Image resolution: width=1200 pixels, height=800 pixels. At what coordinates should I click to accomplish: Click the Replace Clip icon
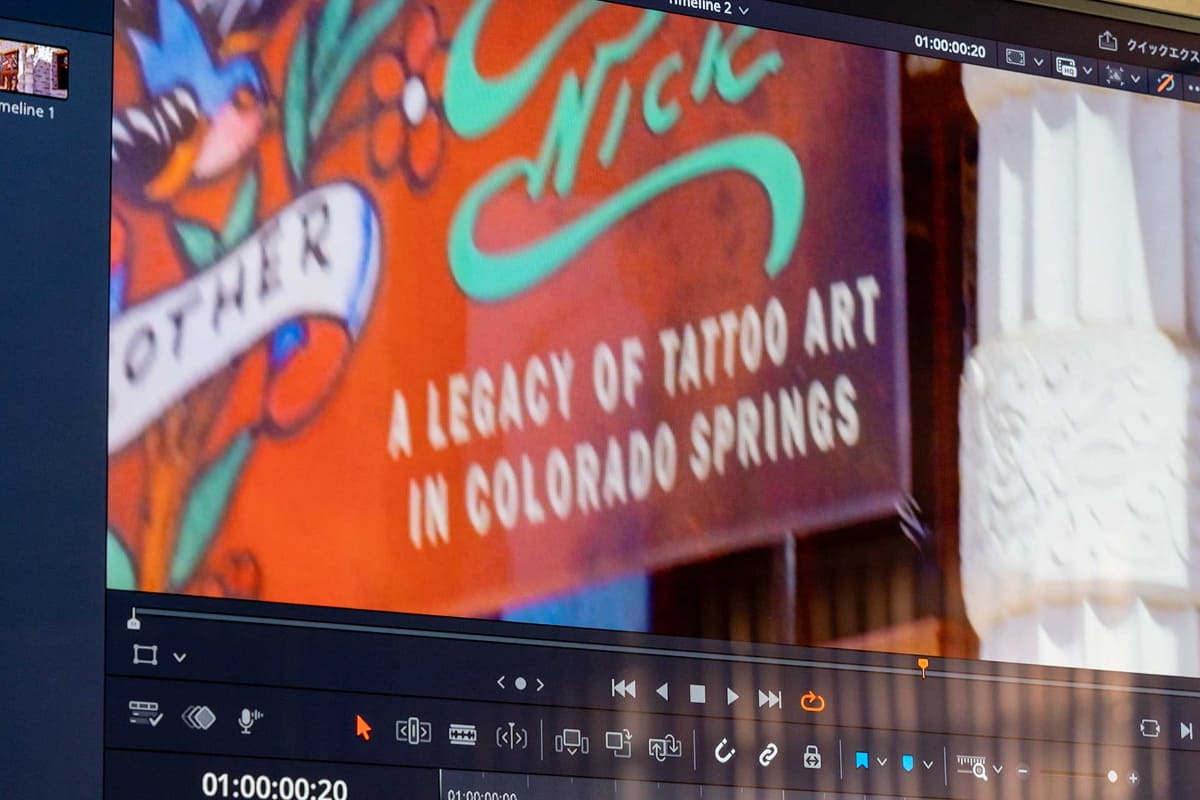coord(664,747)
